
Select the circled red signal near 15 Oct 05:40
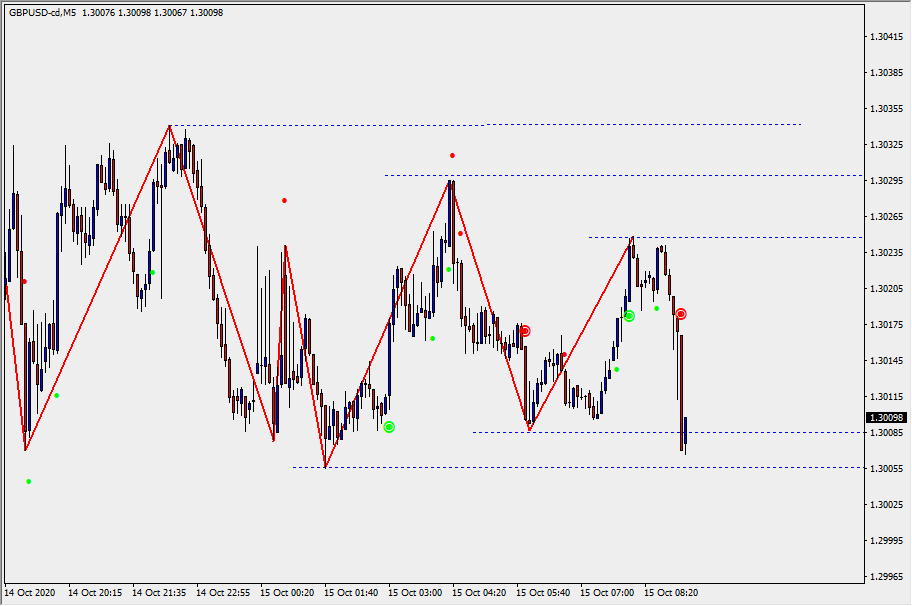pos(524,330)
